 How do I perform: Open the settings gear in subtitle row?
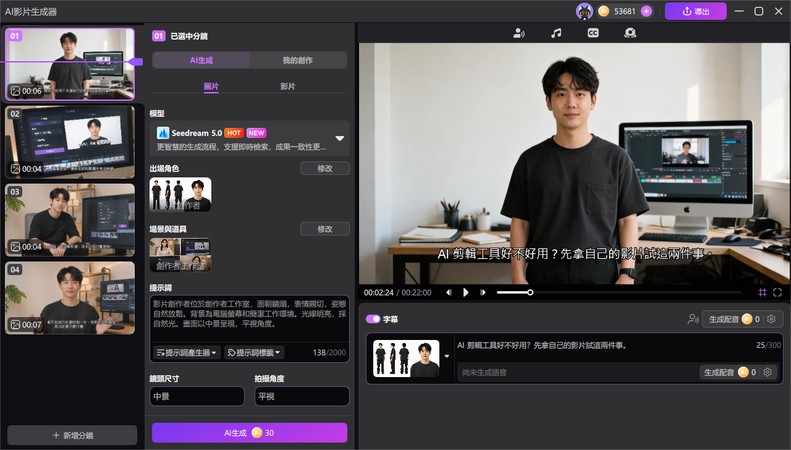[767, 372]
